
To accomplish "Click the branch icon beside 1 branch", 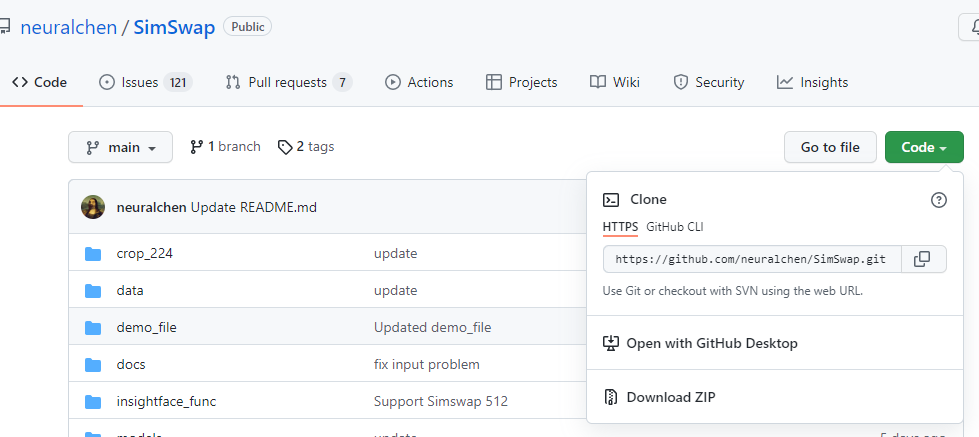I will [197, 147].
